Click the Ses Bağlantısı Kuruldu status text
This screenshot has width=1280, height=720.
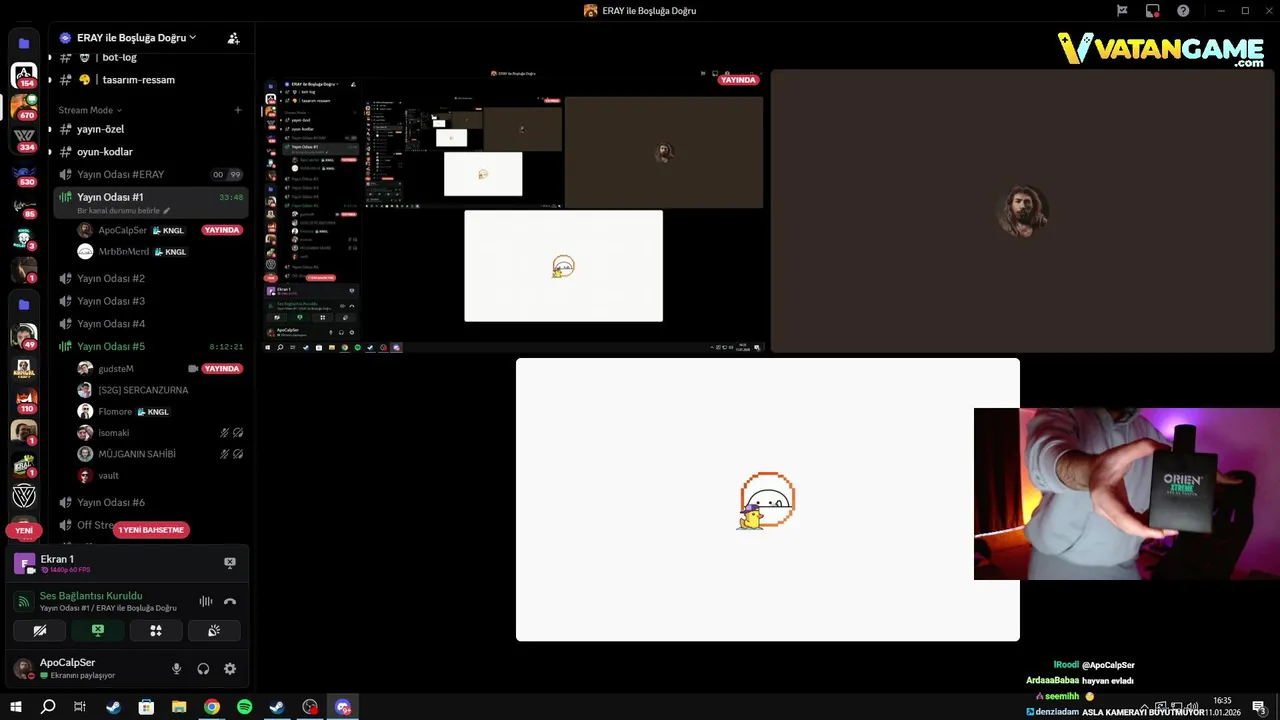[x=91, y=596]
